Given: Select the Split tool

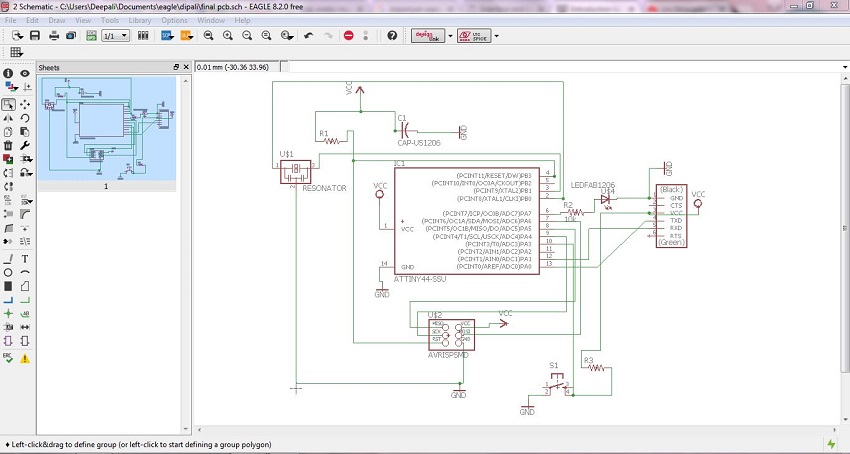Looking at the screenshot, I should click(x=8, y=228).
